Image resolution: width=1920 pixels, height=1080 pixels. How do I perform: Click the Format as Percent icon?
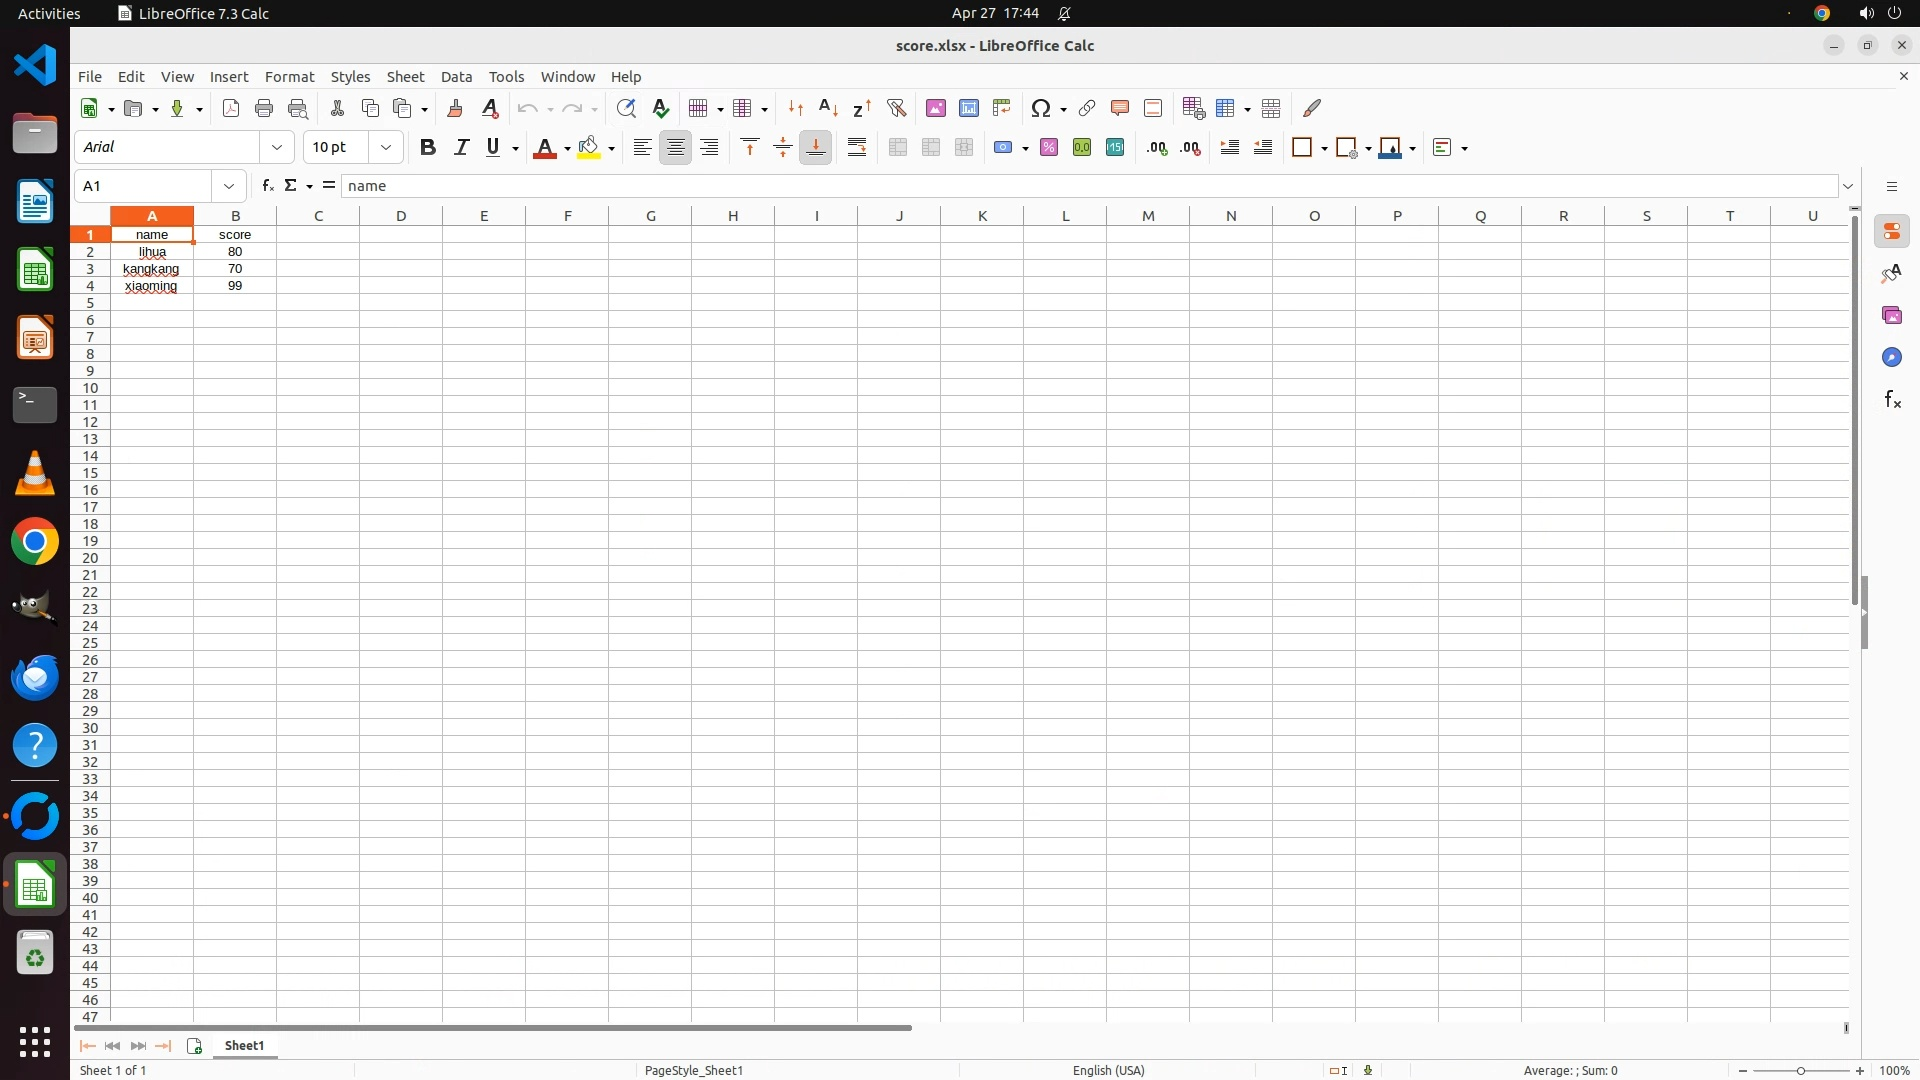tap(1048, 148)
